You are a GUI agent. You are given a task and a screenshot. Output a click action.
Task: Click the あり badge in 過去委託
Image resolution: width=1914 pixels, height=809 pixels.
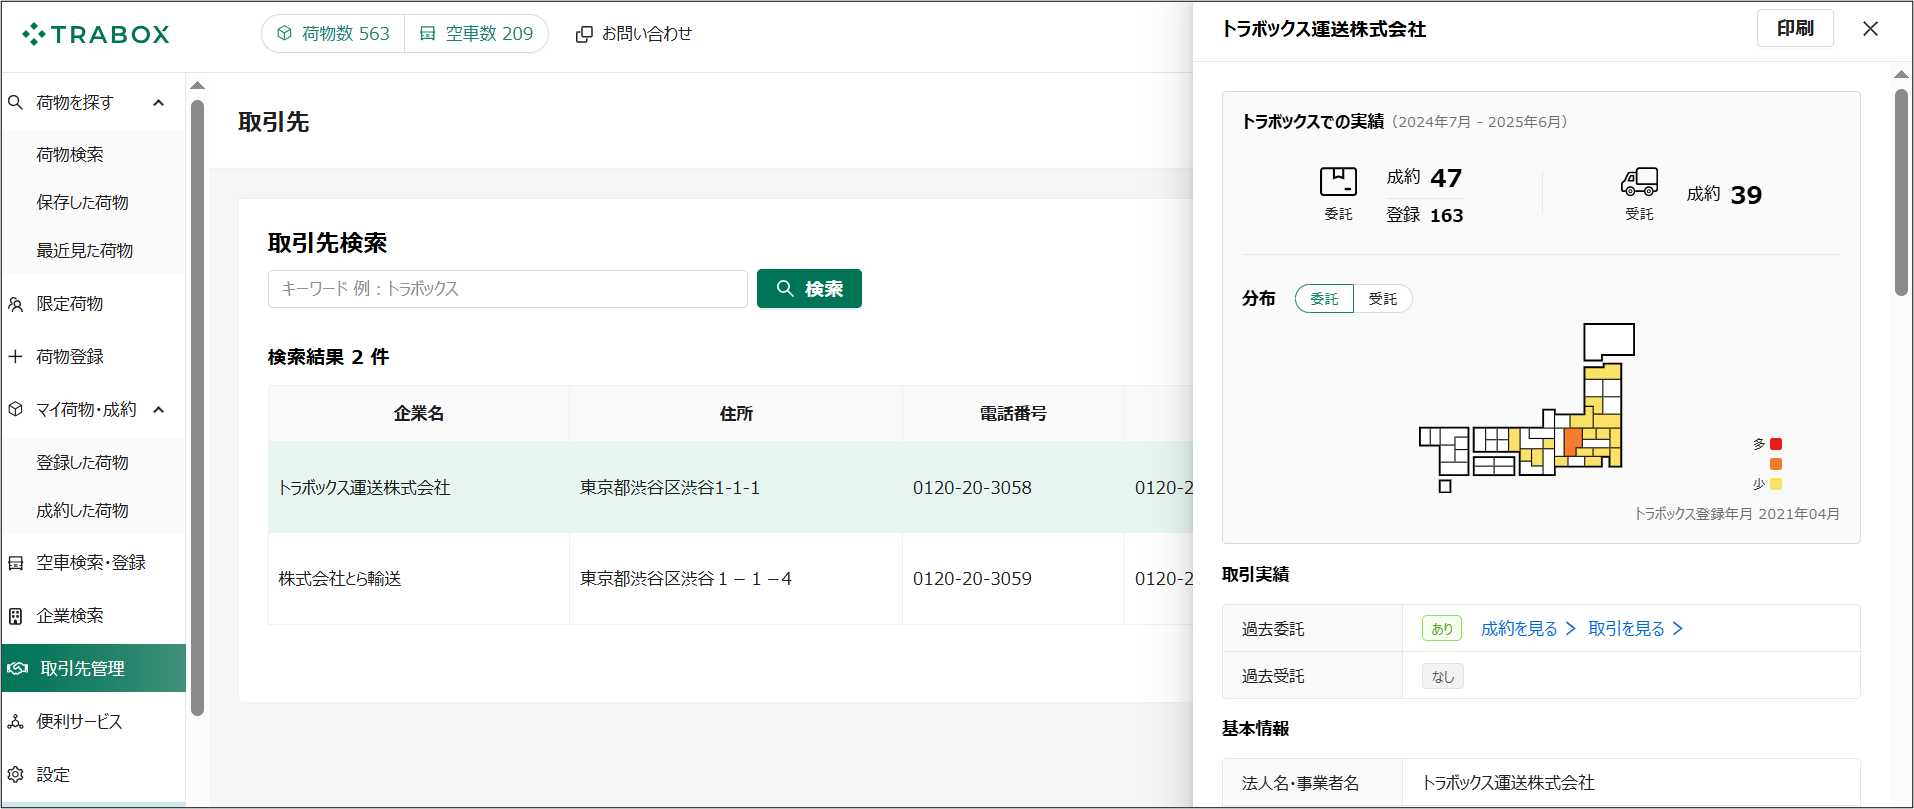pos(1442,628)
